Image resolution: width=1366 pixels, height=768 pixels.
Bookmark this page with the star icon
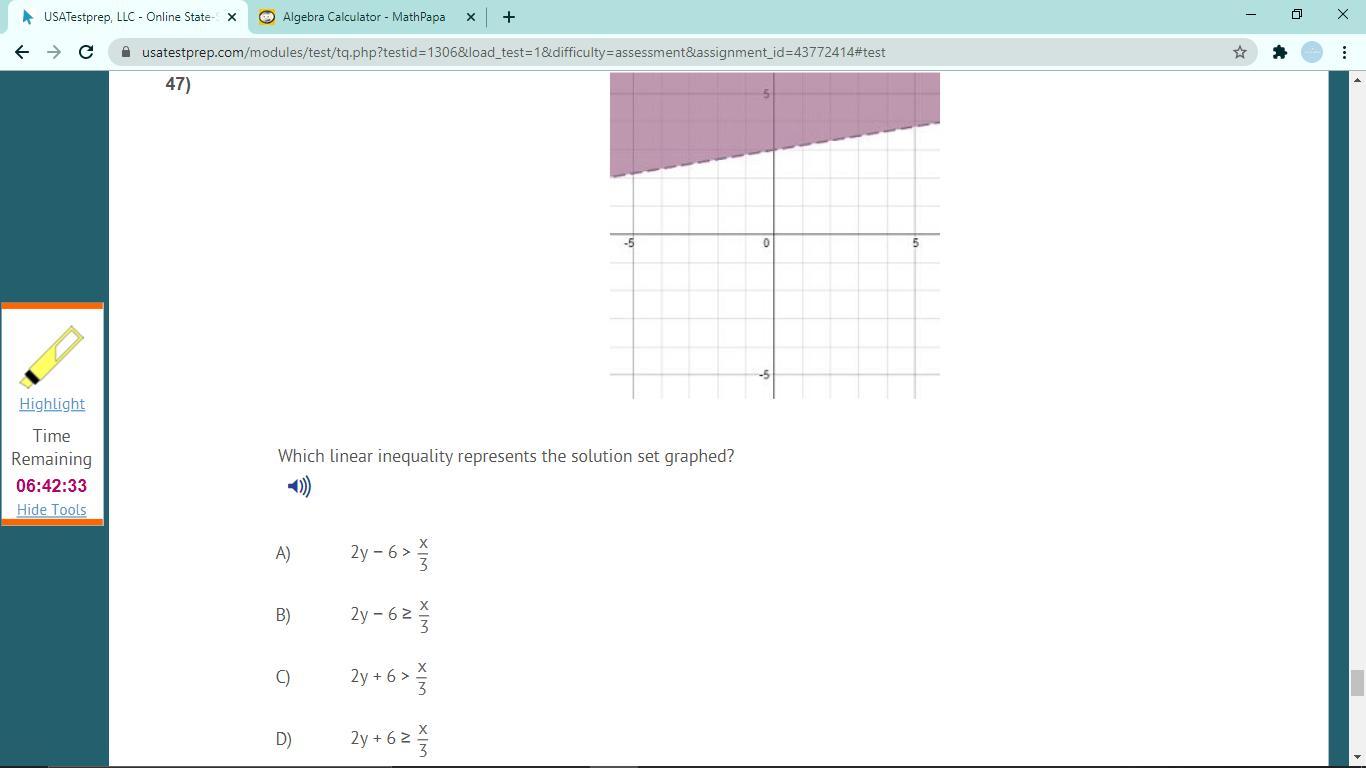pyautogui.click(x=1239, y=52)
